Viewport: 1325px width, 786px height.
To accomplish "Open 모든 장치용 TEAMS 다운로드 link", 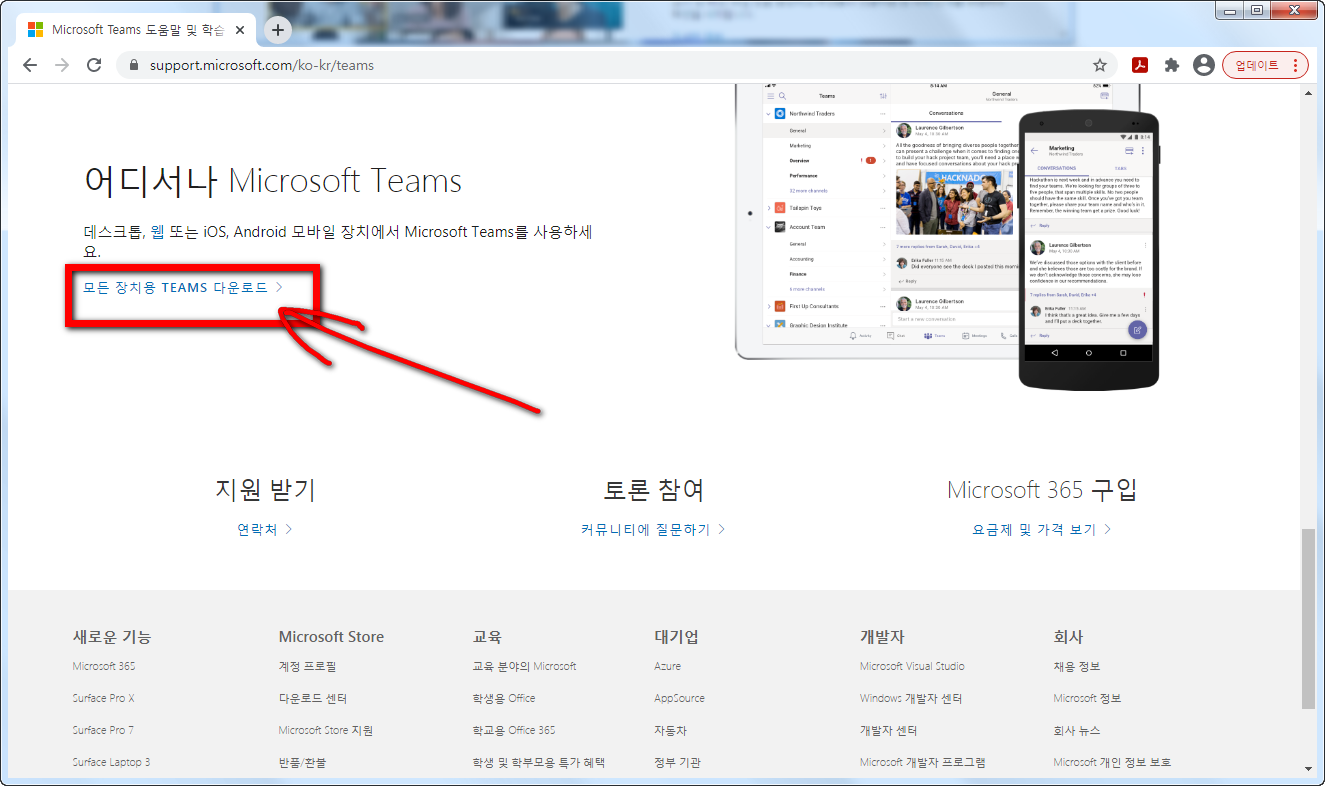I will tap(183, 288).
